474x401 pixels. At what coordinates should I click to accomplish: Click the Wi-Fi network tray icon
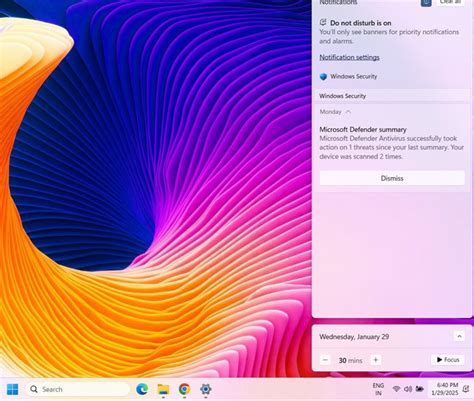coord(396,389)
